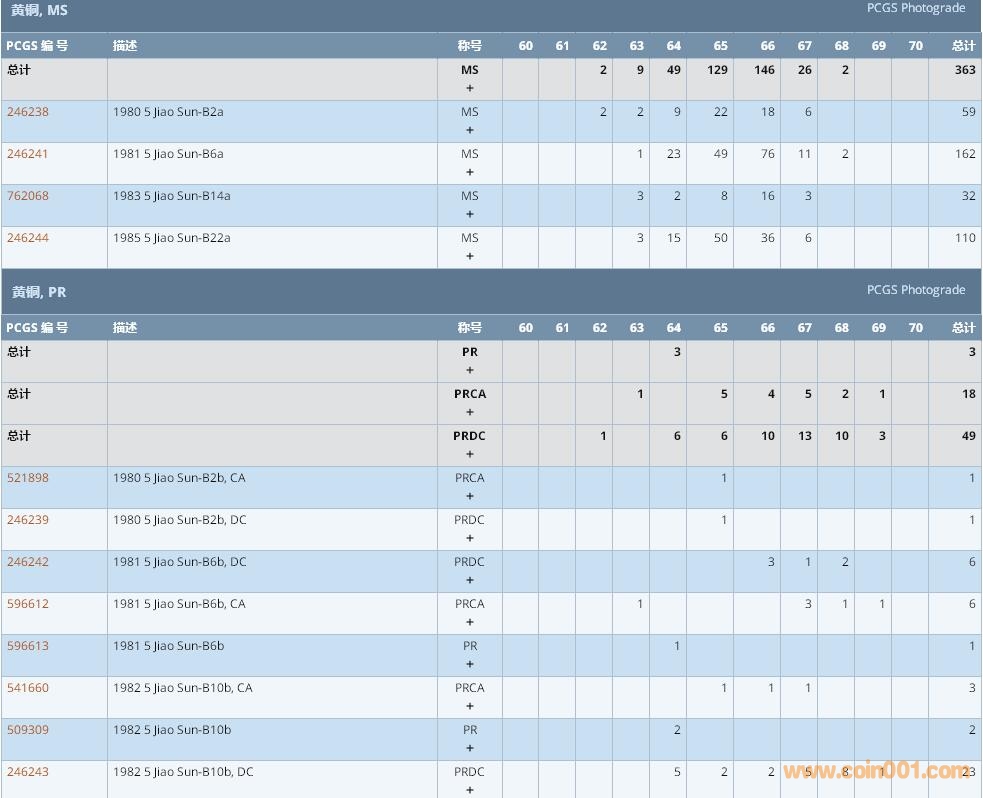Expand plus sign under MS total row
Screen dimensions: 983x798
click(x=470, y=88)
